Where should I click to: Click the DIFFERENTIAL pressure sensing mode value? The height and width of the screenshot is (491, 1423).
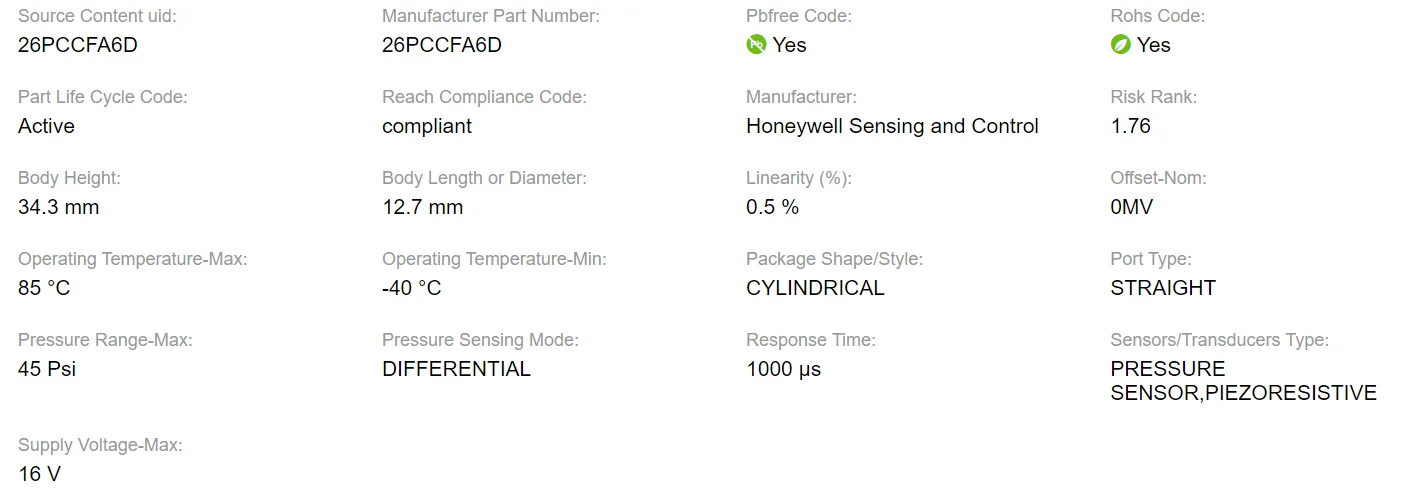pyautogui.click(x=456, y=369)
